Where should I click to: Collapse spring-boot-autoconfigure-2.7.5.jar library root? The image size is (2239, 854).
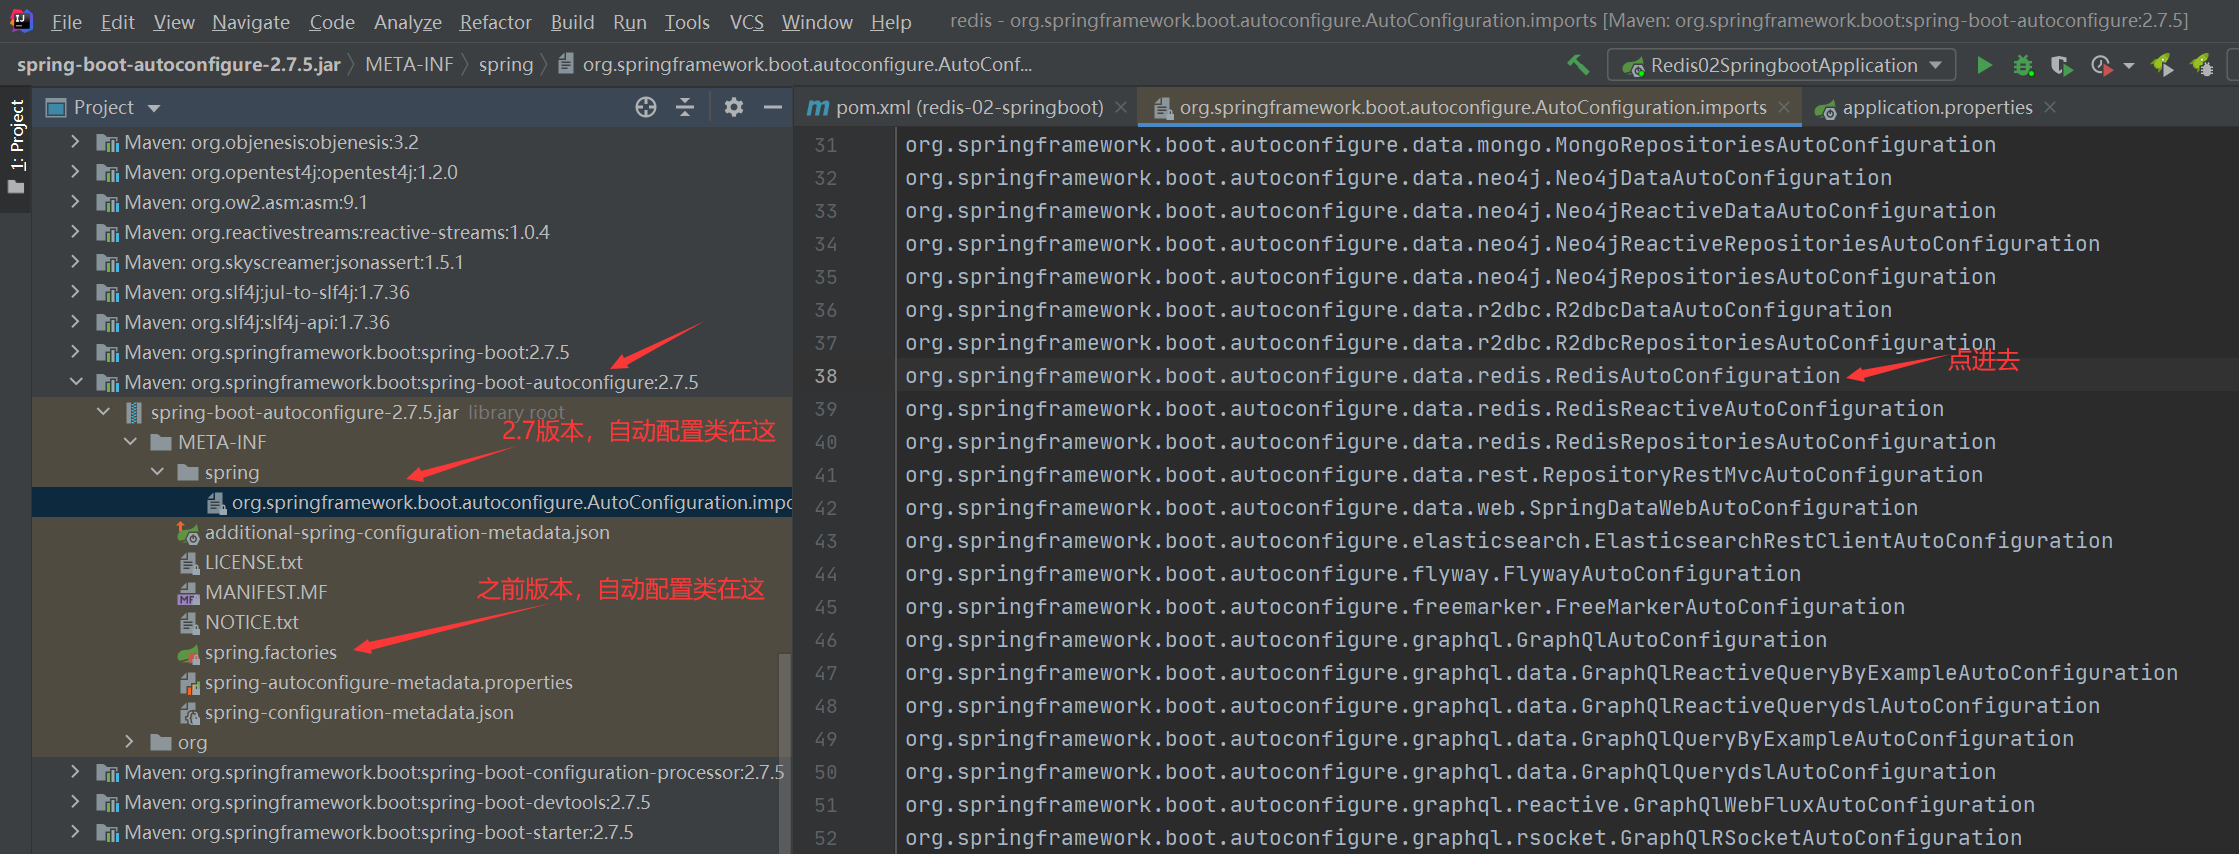(x=103, y=412)
